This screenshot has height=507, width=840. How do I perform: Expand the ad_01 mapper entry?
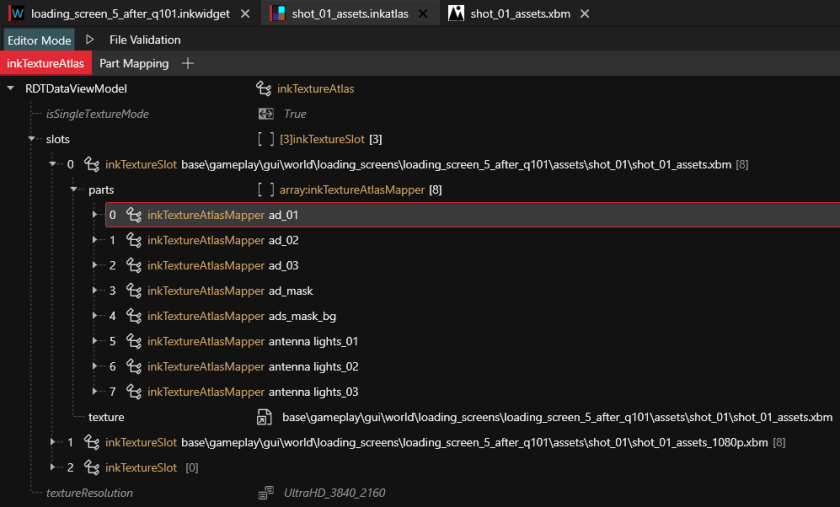(95, 214)
